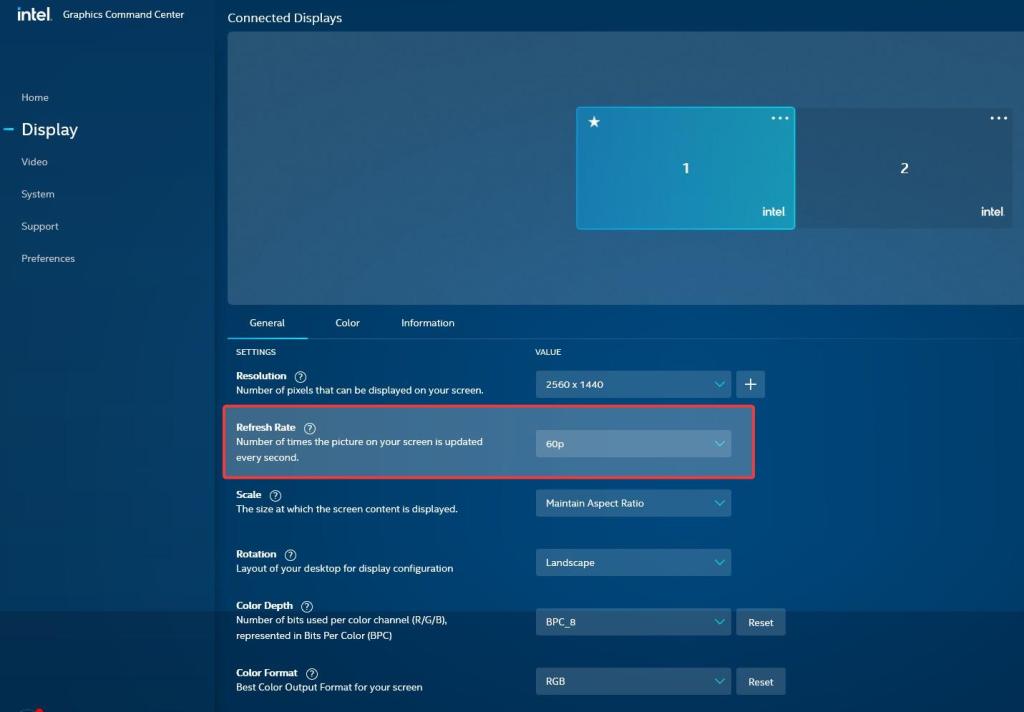This screenshot has width=1024, height=712.
Task: Click the 'Layout of your desktop' Rotation description
Action: 345,568
